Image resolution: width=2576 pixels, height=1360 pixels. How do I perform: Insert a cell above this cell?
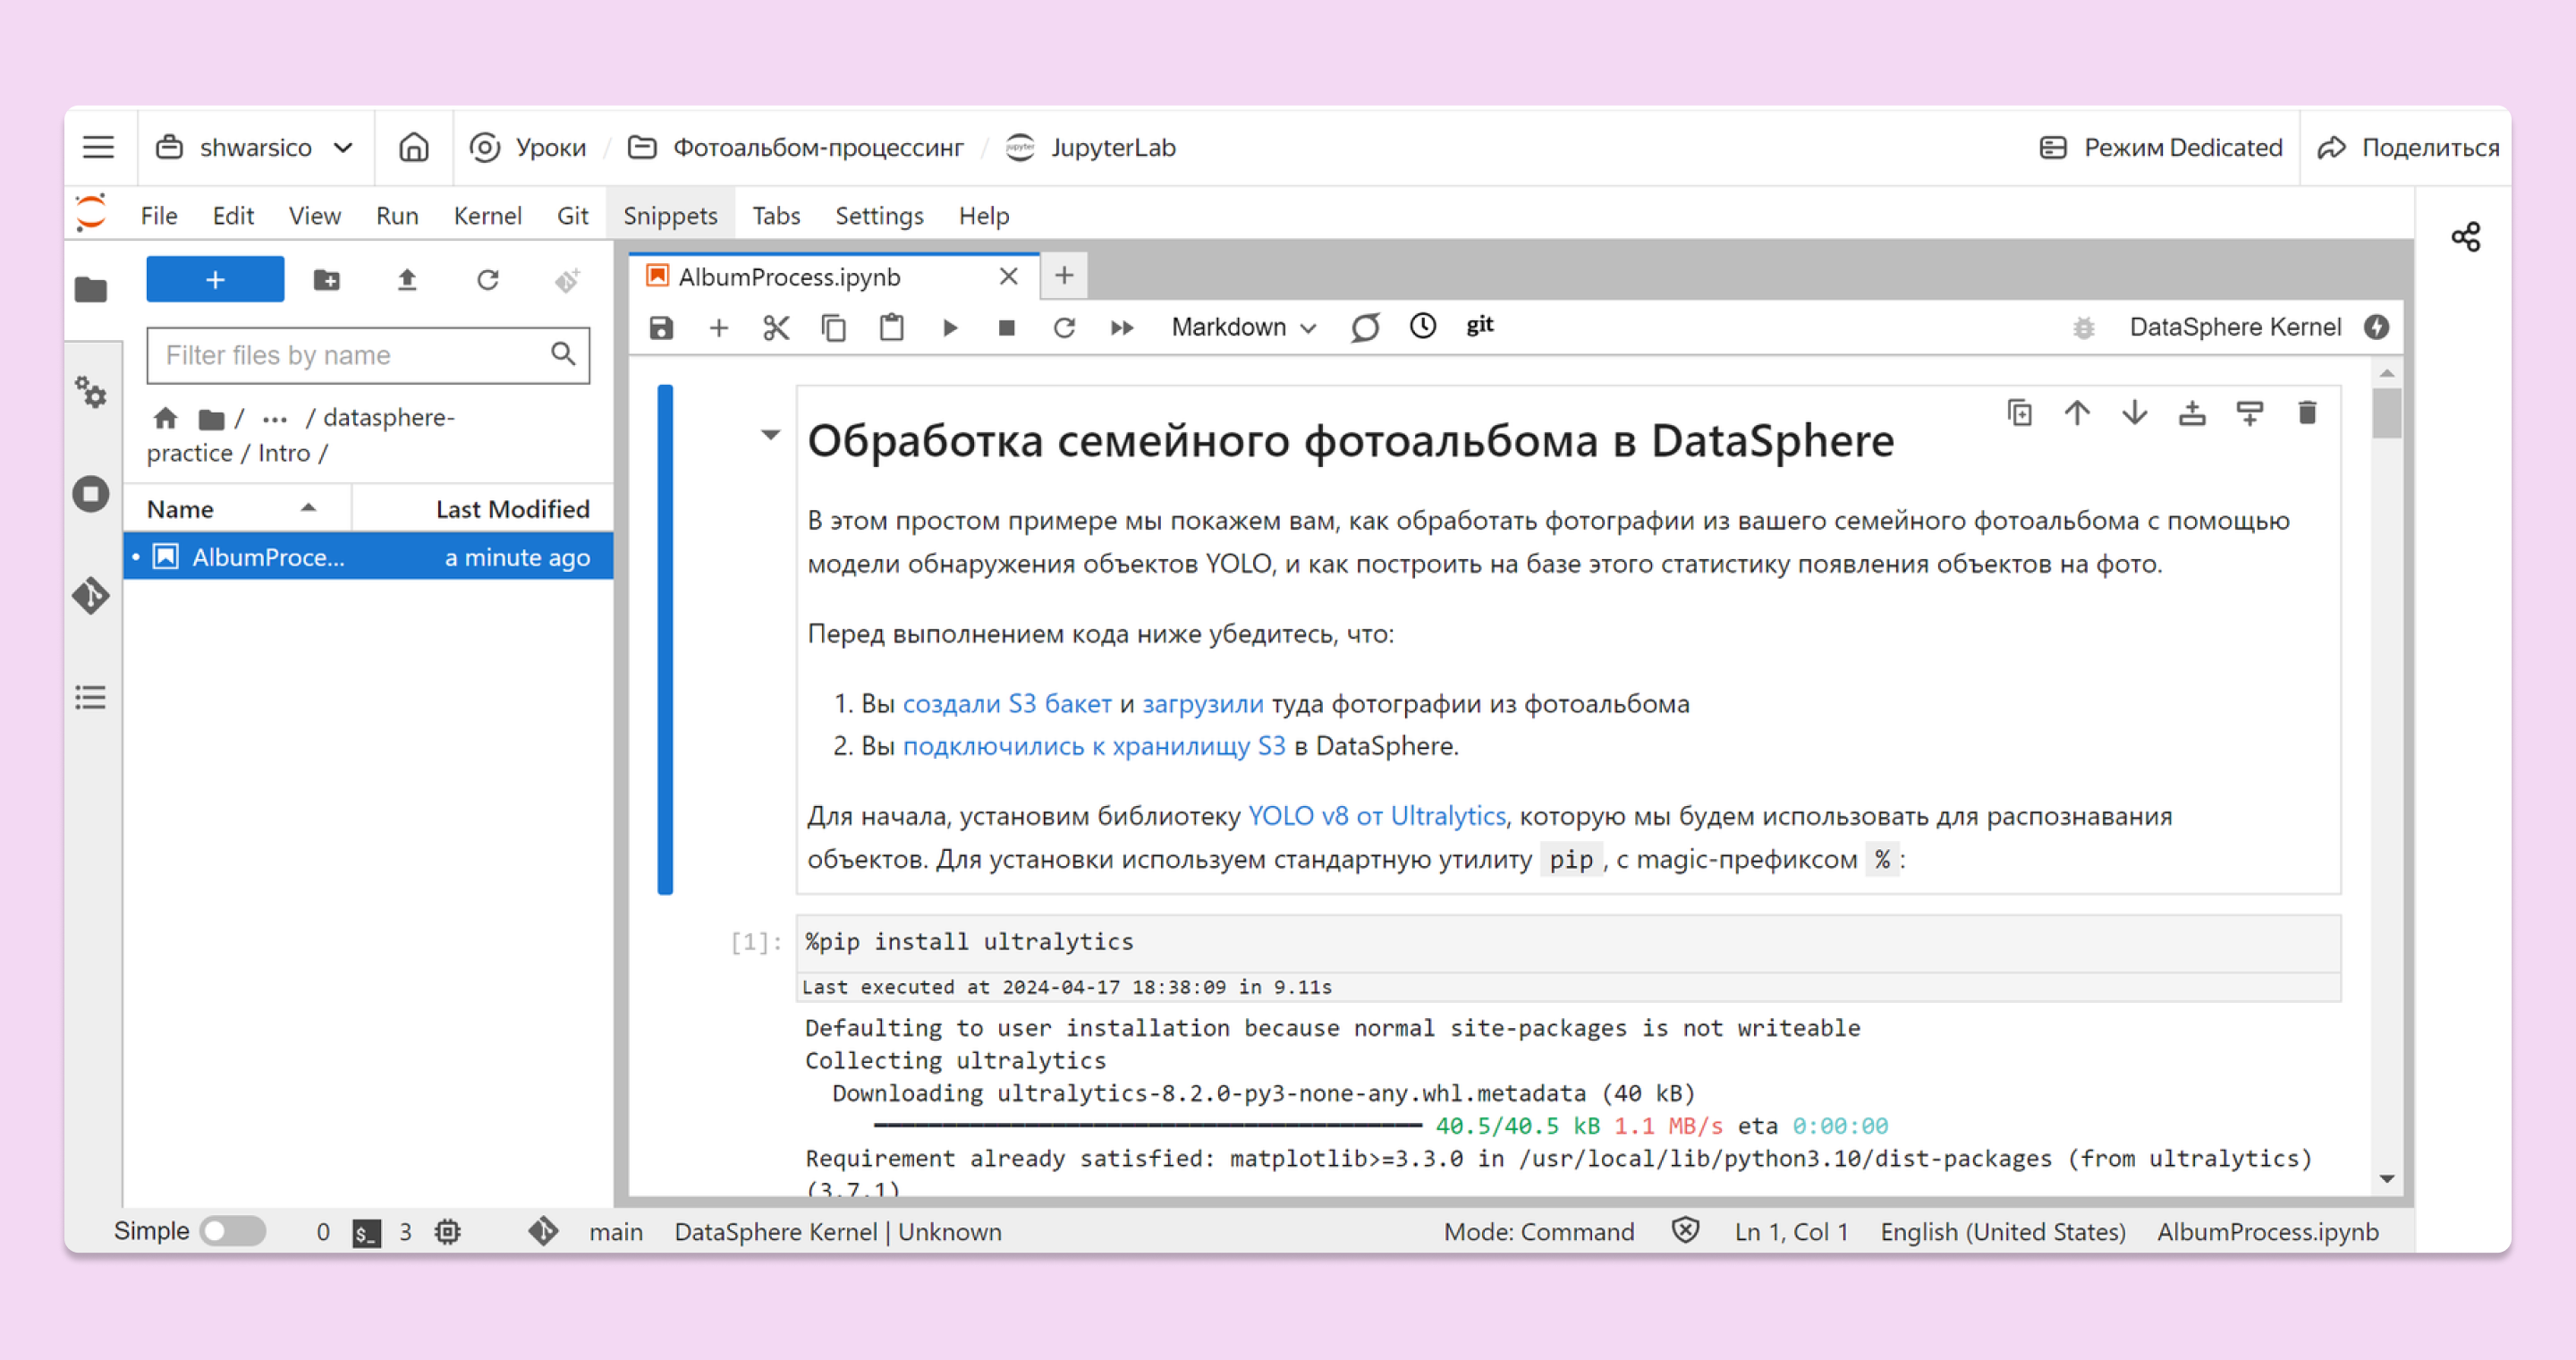[x=2192, y=413]
